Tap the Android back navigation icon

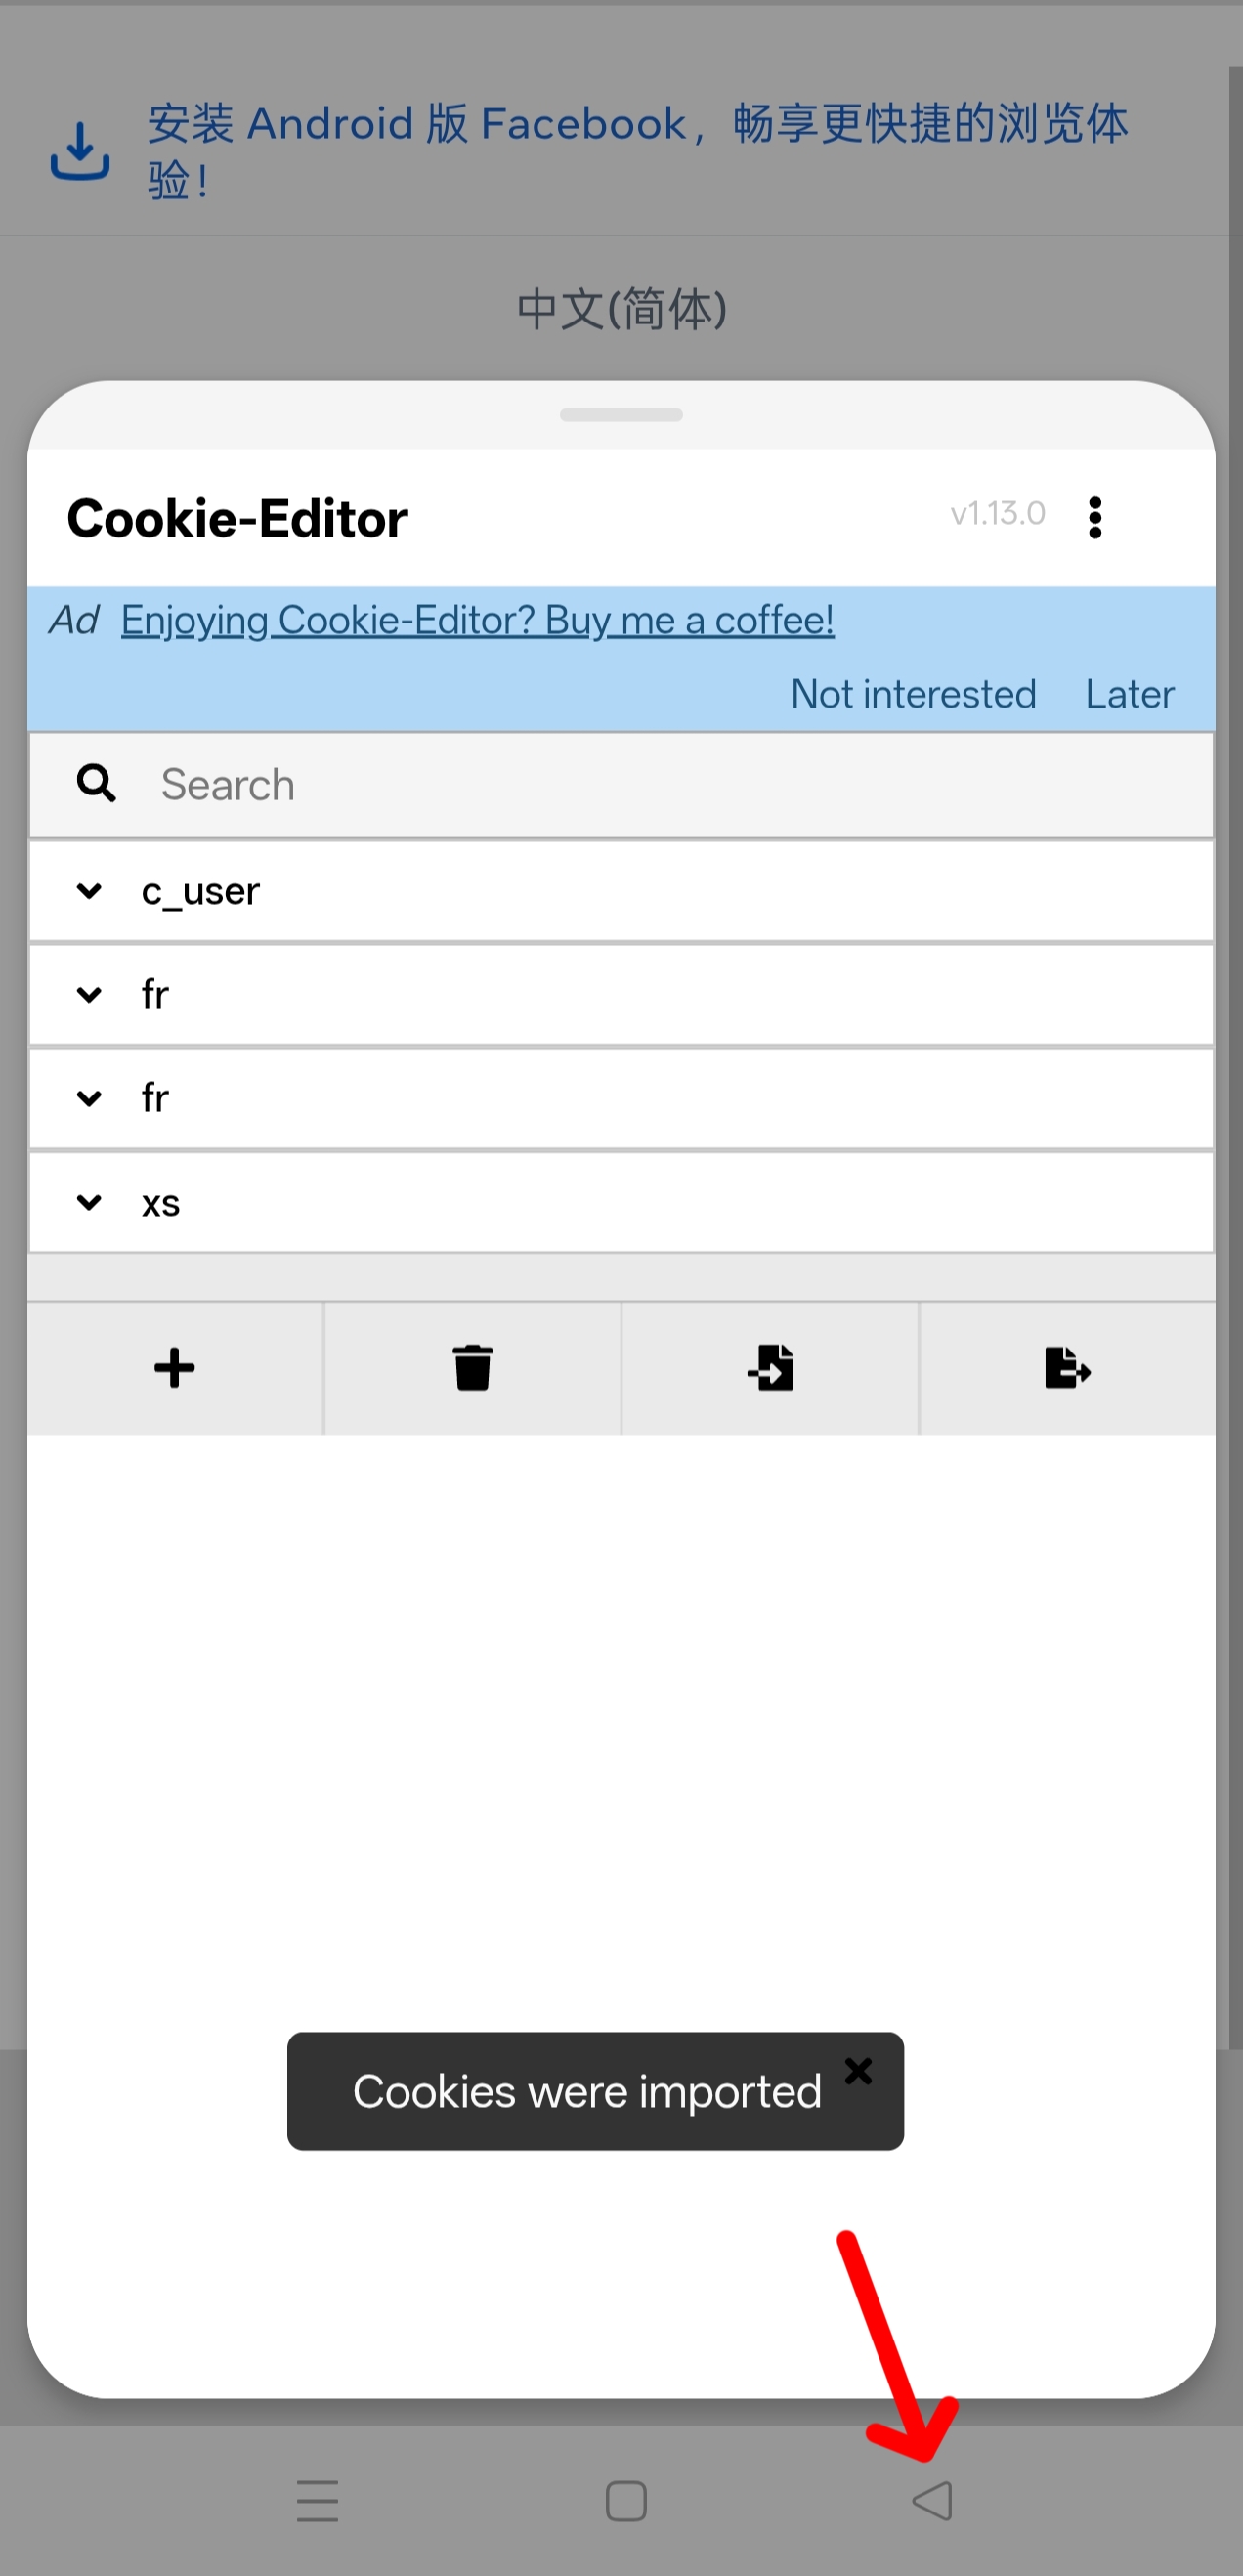click(932, 2501)
